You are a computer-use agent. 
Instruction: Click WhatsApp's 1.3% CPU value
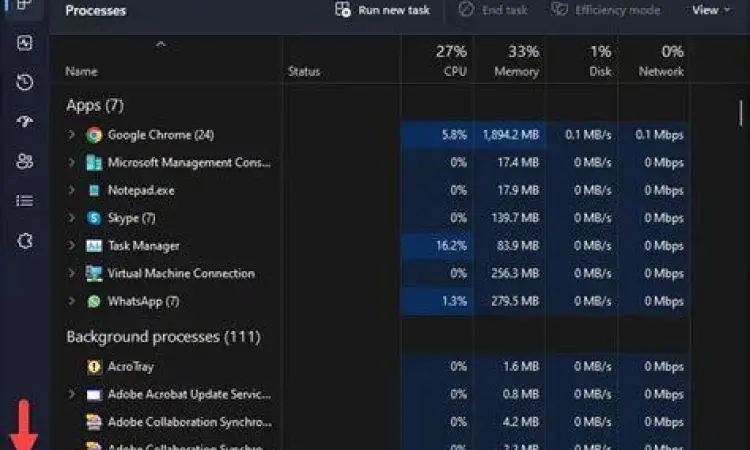[x=454, y=301]
